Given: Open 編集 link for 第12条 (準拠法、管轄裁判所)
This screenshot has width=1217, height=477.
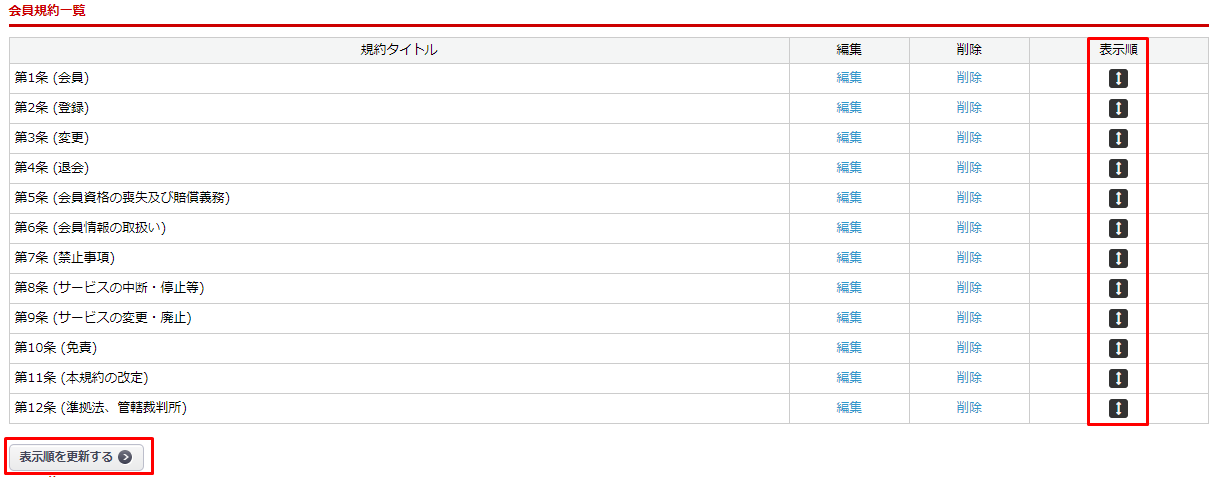Looking at the screenshot, I should tap(849, 408).
